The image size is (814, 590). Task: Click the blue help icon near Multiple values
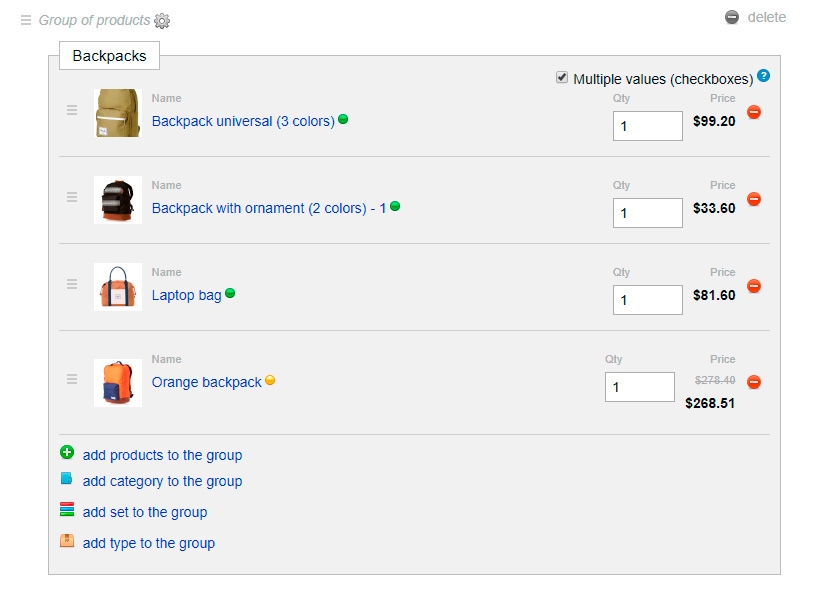point(764,75)
